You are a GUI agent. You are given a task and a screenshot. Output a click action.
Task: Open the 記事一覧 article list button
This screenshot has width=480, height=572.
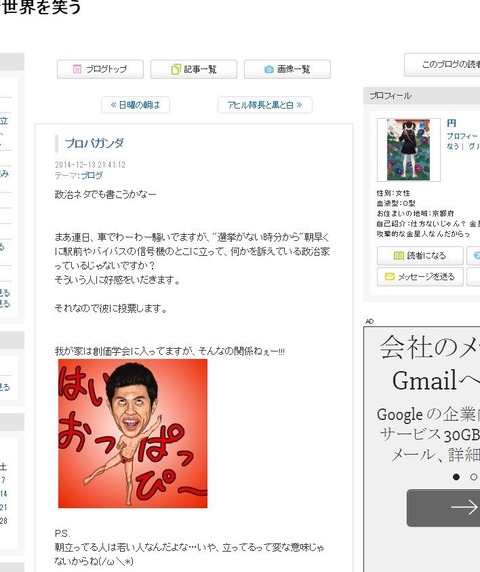(193, 69)
